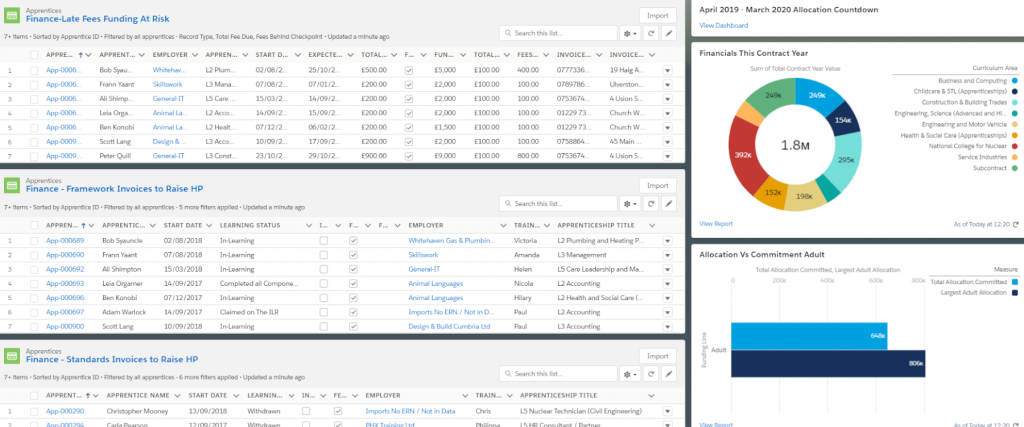The height and width of the screenshot is (427, 1024).
Task: Search the Standards Invoices list field
Action: (x=558, y=374)
